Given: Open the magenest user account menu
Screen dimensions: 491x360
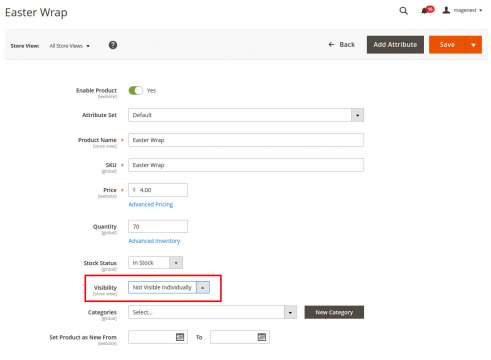Looking at the screenshot, I should (x=462, y=10).
